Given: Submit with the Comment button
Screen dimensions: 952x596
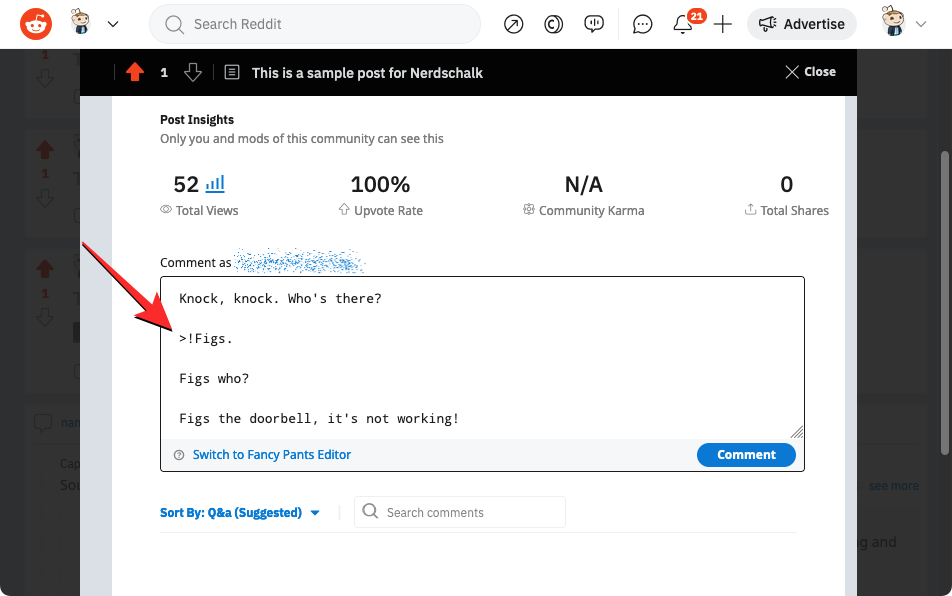Looking at the screenshot, I should pyautogui.click(x=746, y=455).
